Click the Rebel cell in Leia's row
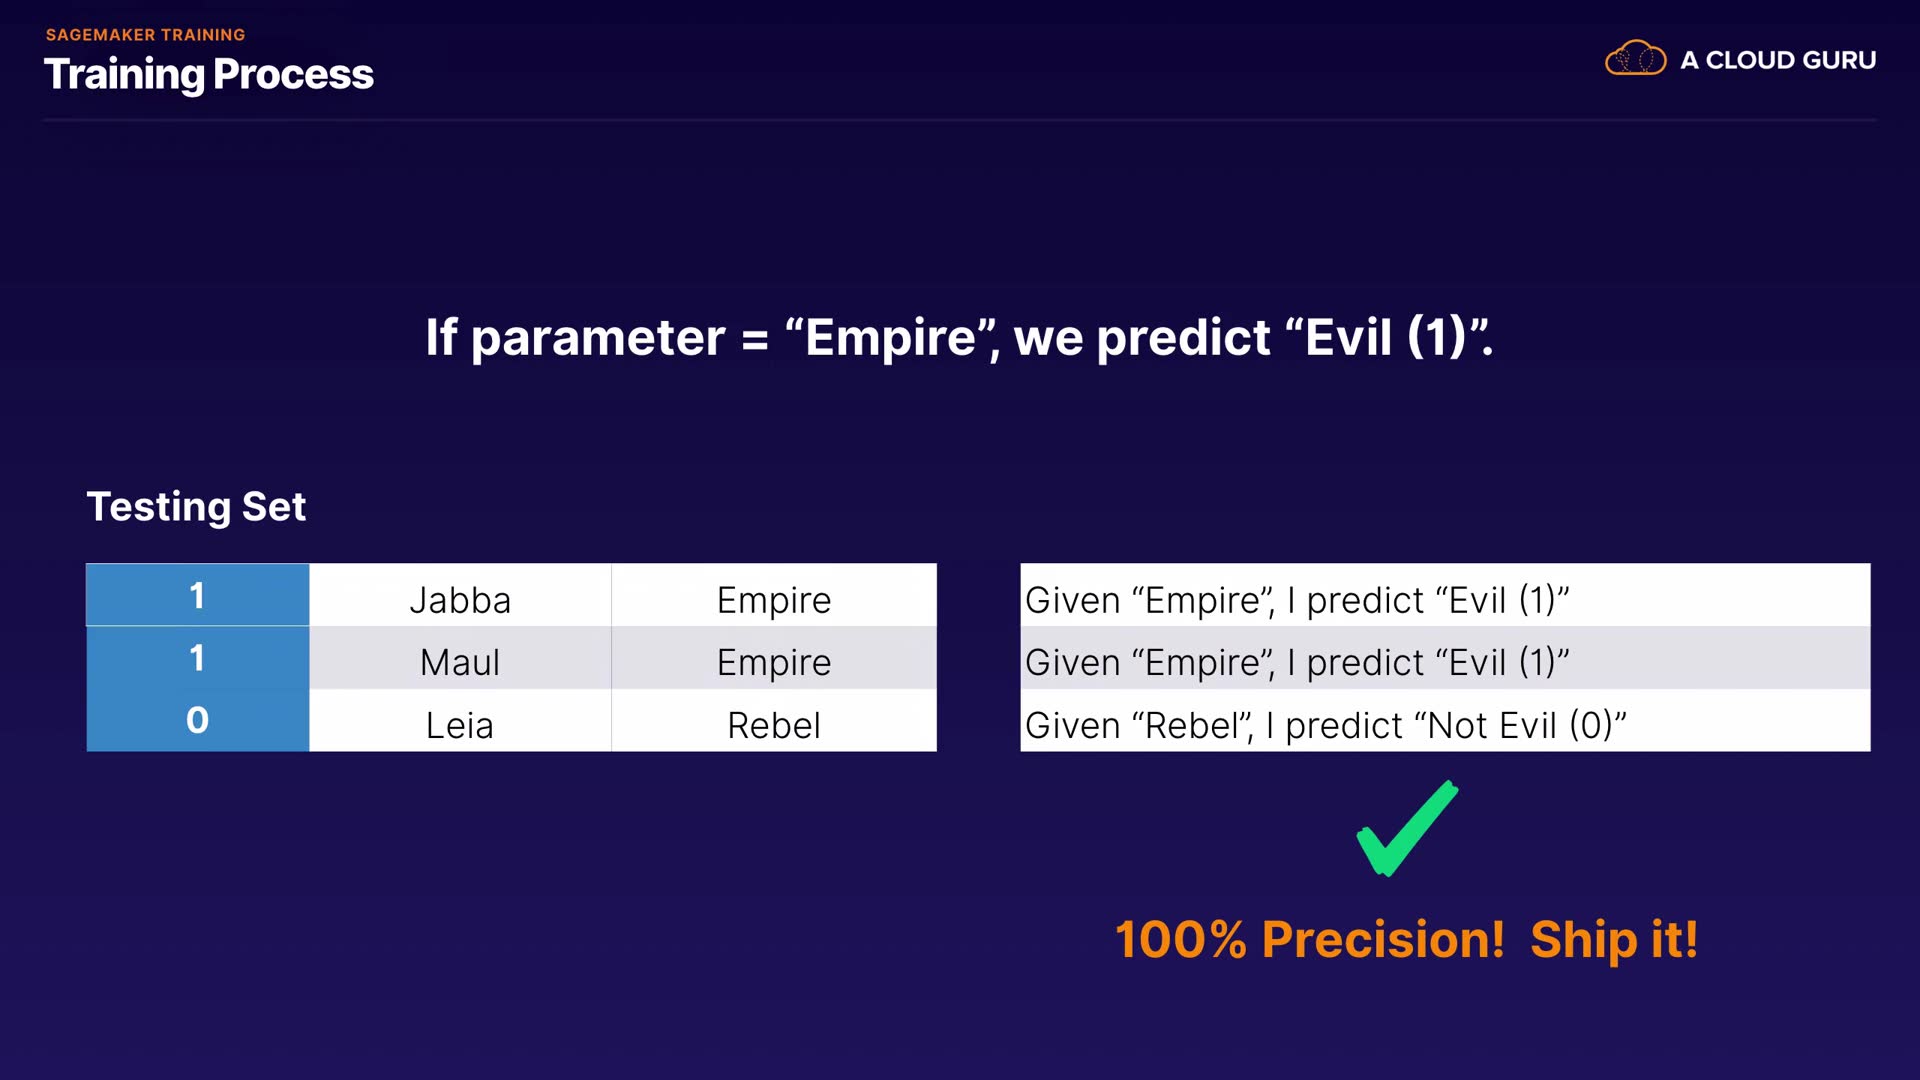The image size is (1920, 1080). pyautogui.click(x=774, y=725)
